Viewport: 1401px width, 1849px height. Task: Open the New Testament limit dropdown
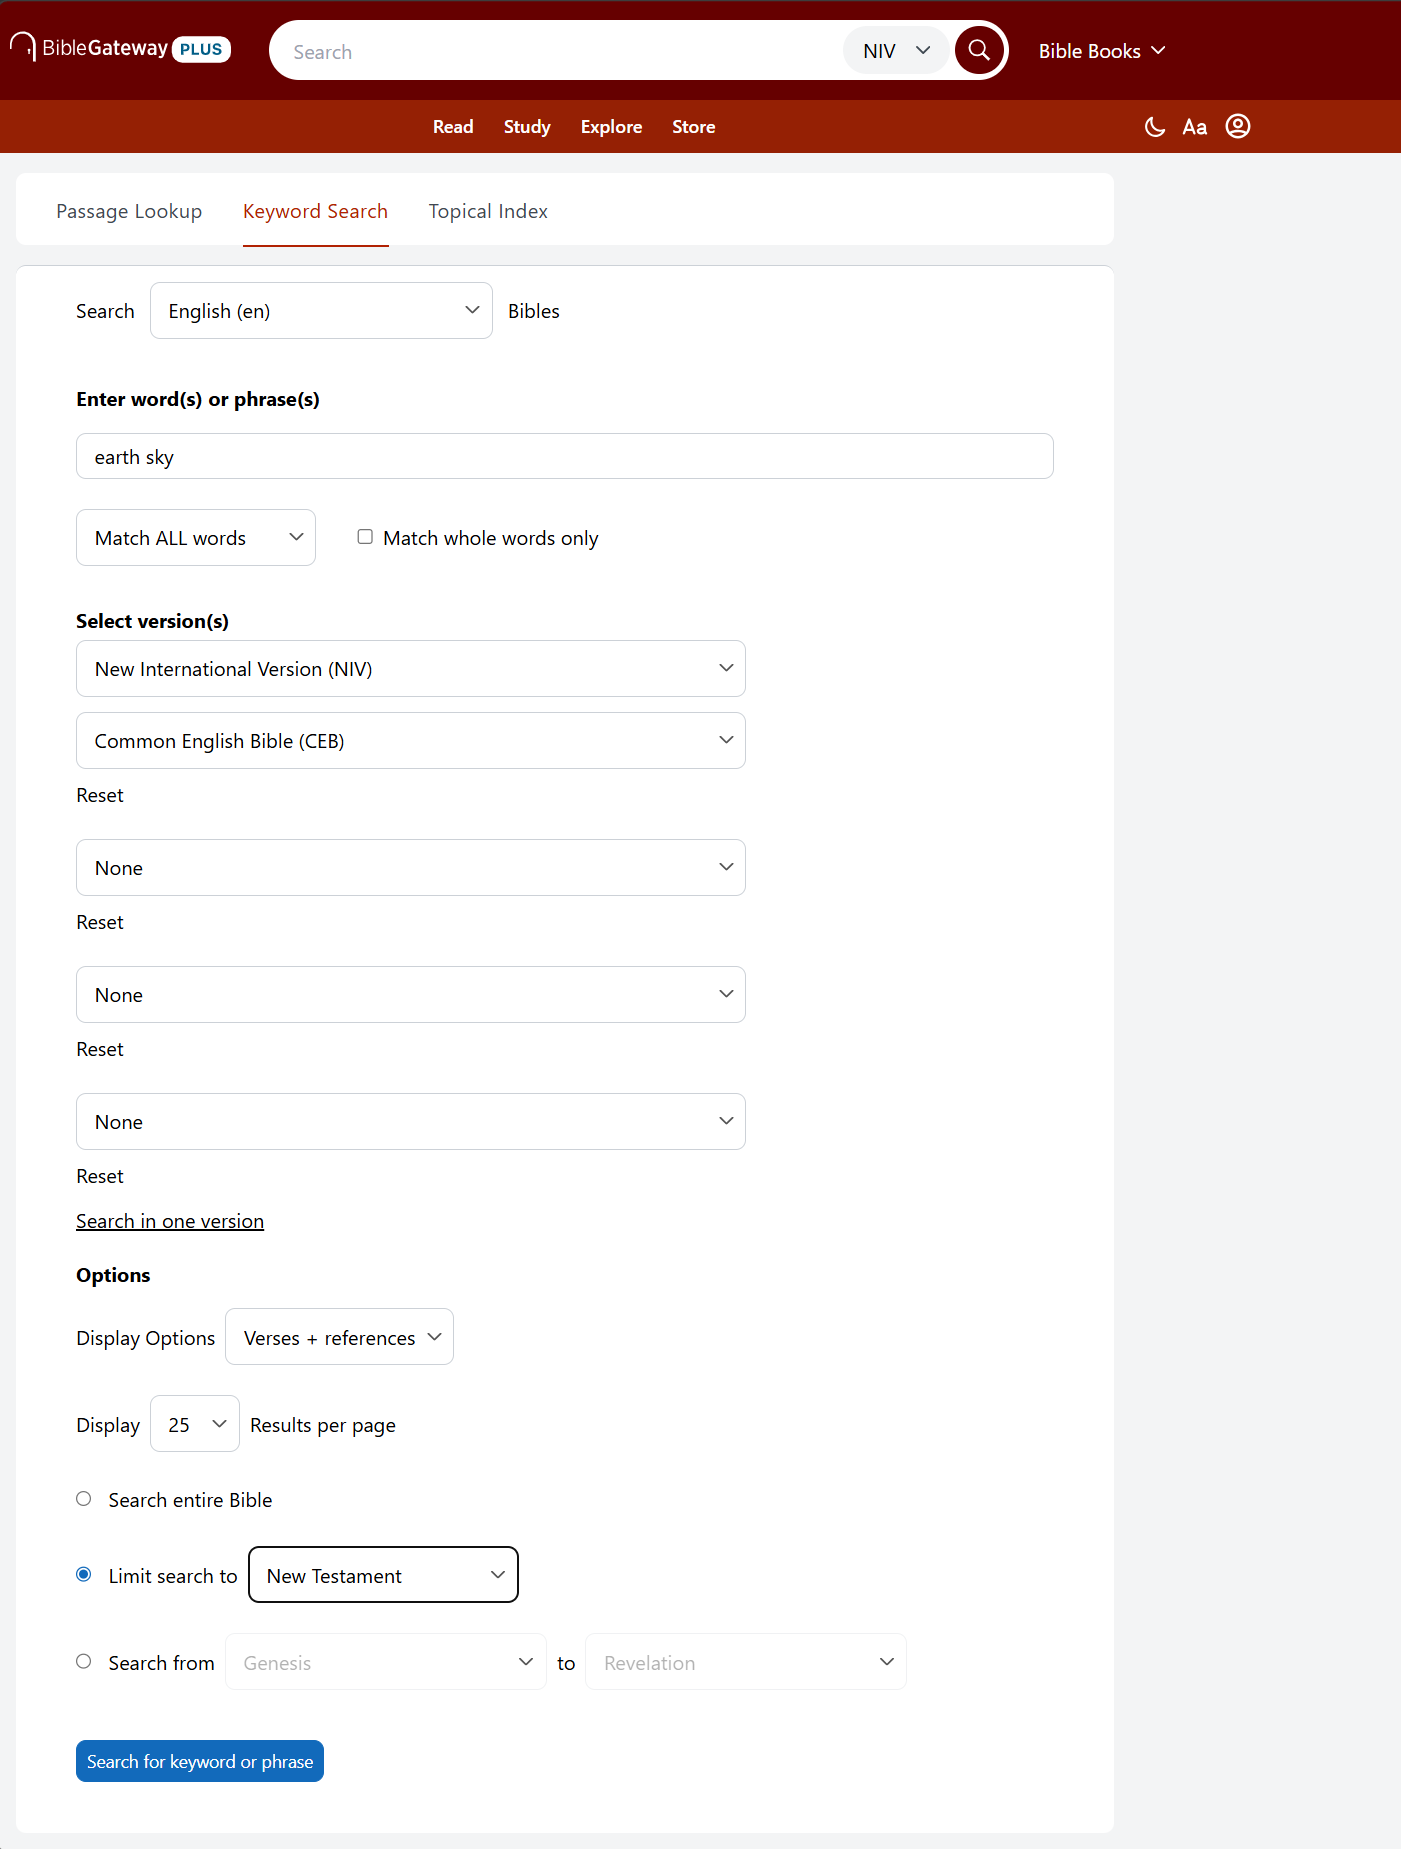pyautogui.click(x=383, y=1576)
